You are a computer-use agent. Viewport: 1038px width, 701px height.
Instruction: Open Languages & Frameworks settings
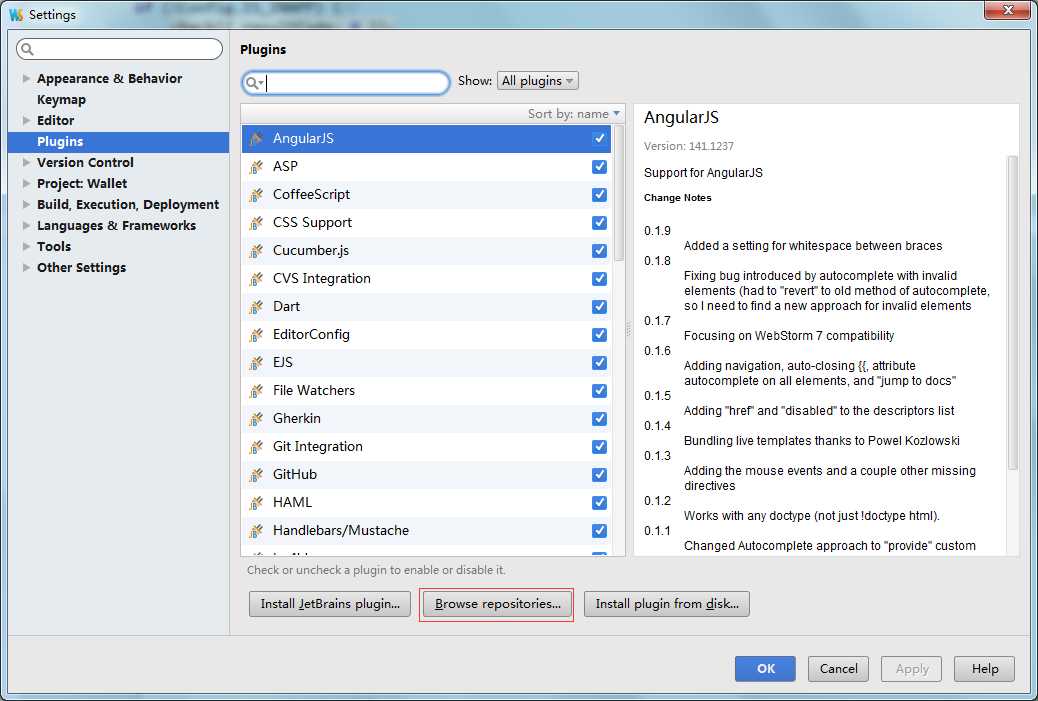[117, 225]
